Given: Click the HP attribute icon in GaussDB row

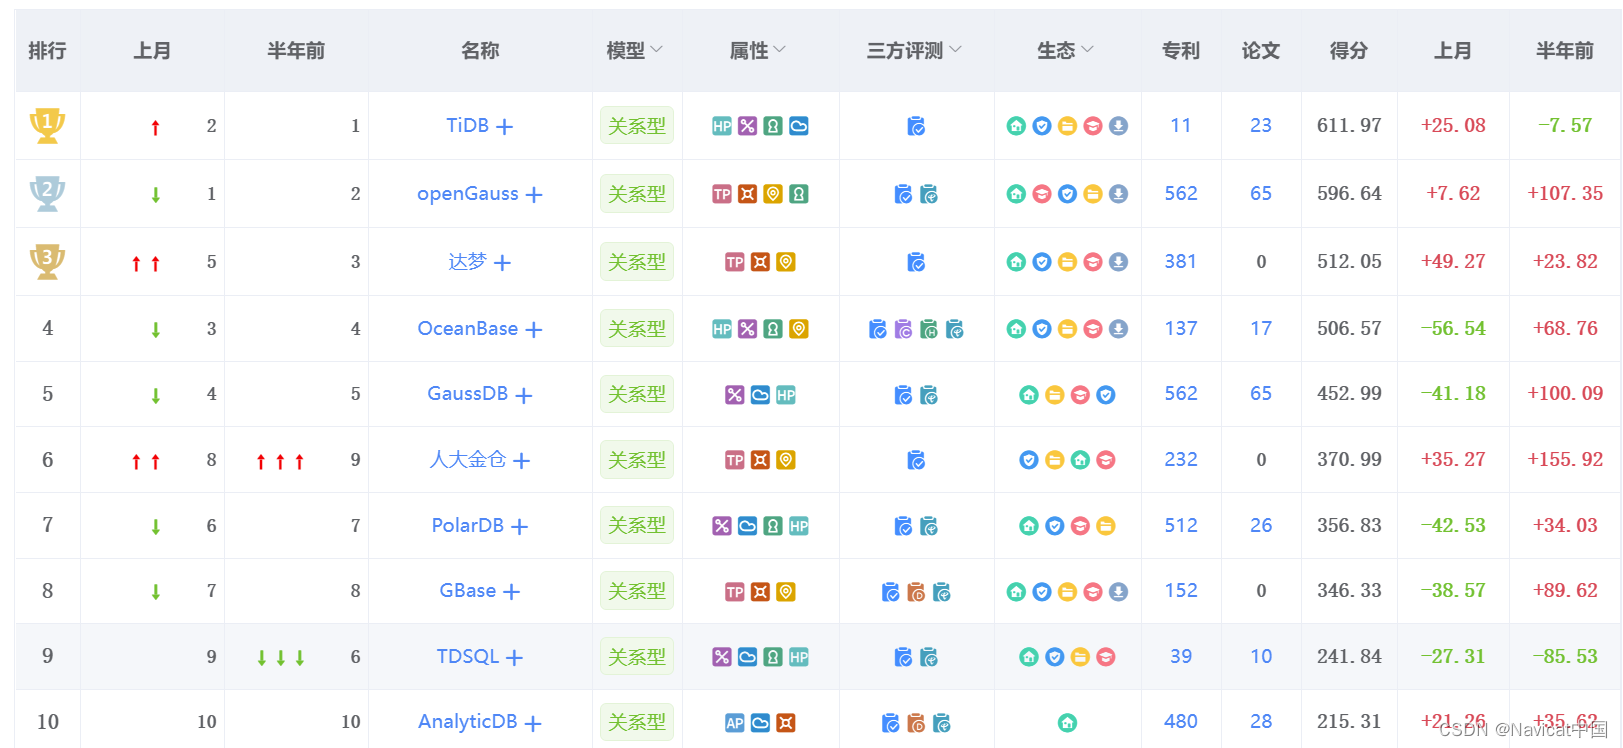Looking at the screenshot, I should [786, 395].
